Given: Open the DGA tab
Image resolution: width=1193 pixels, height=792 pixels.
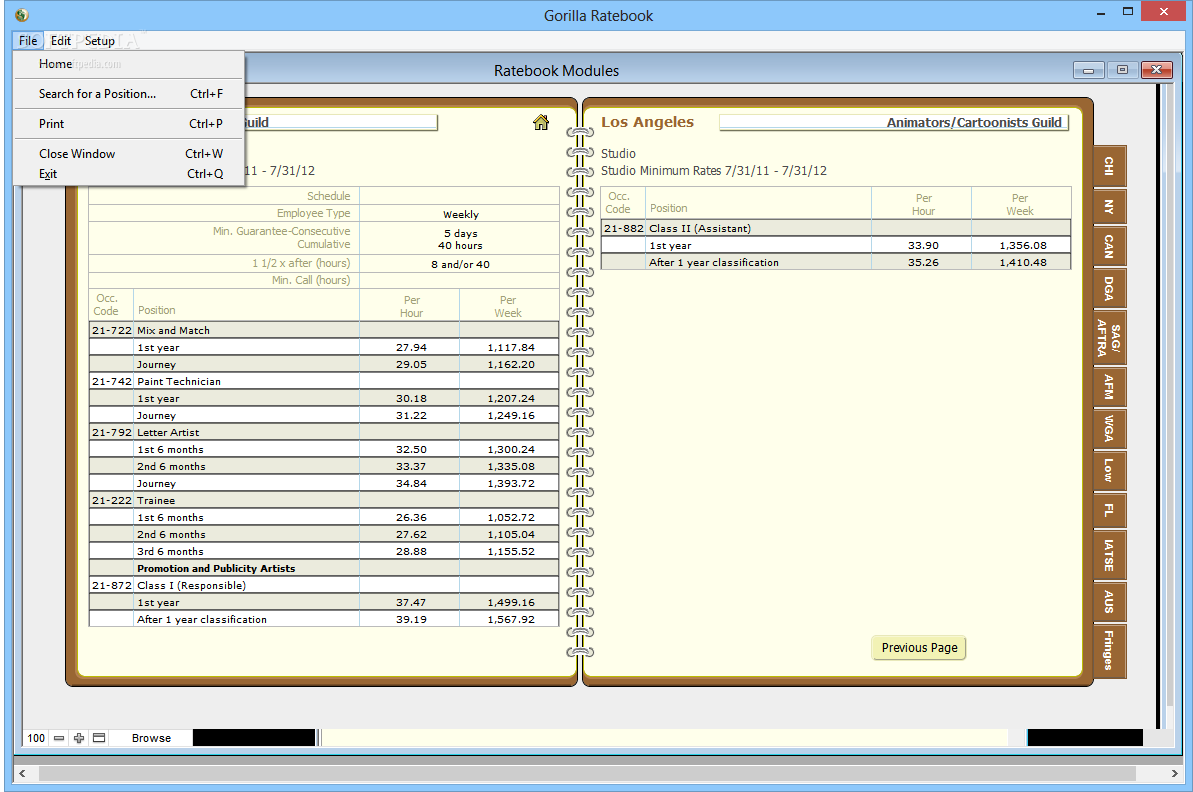Looking at the screenshot, I should pos(1109,288).
